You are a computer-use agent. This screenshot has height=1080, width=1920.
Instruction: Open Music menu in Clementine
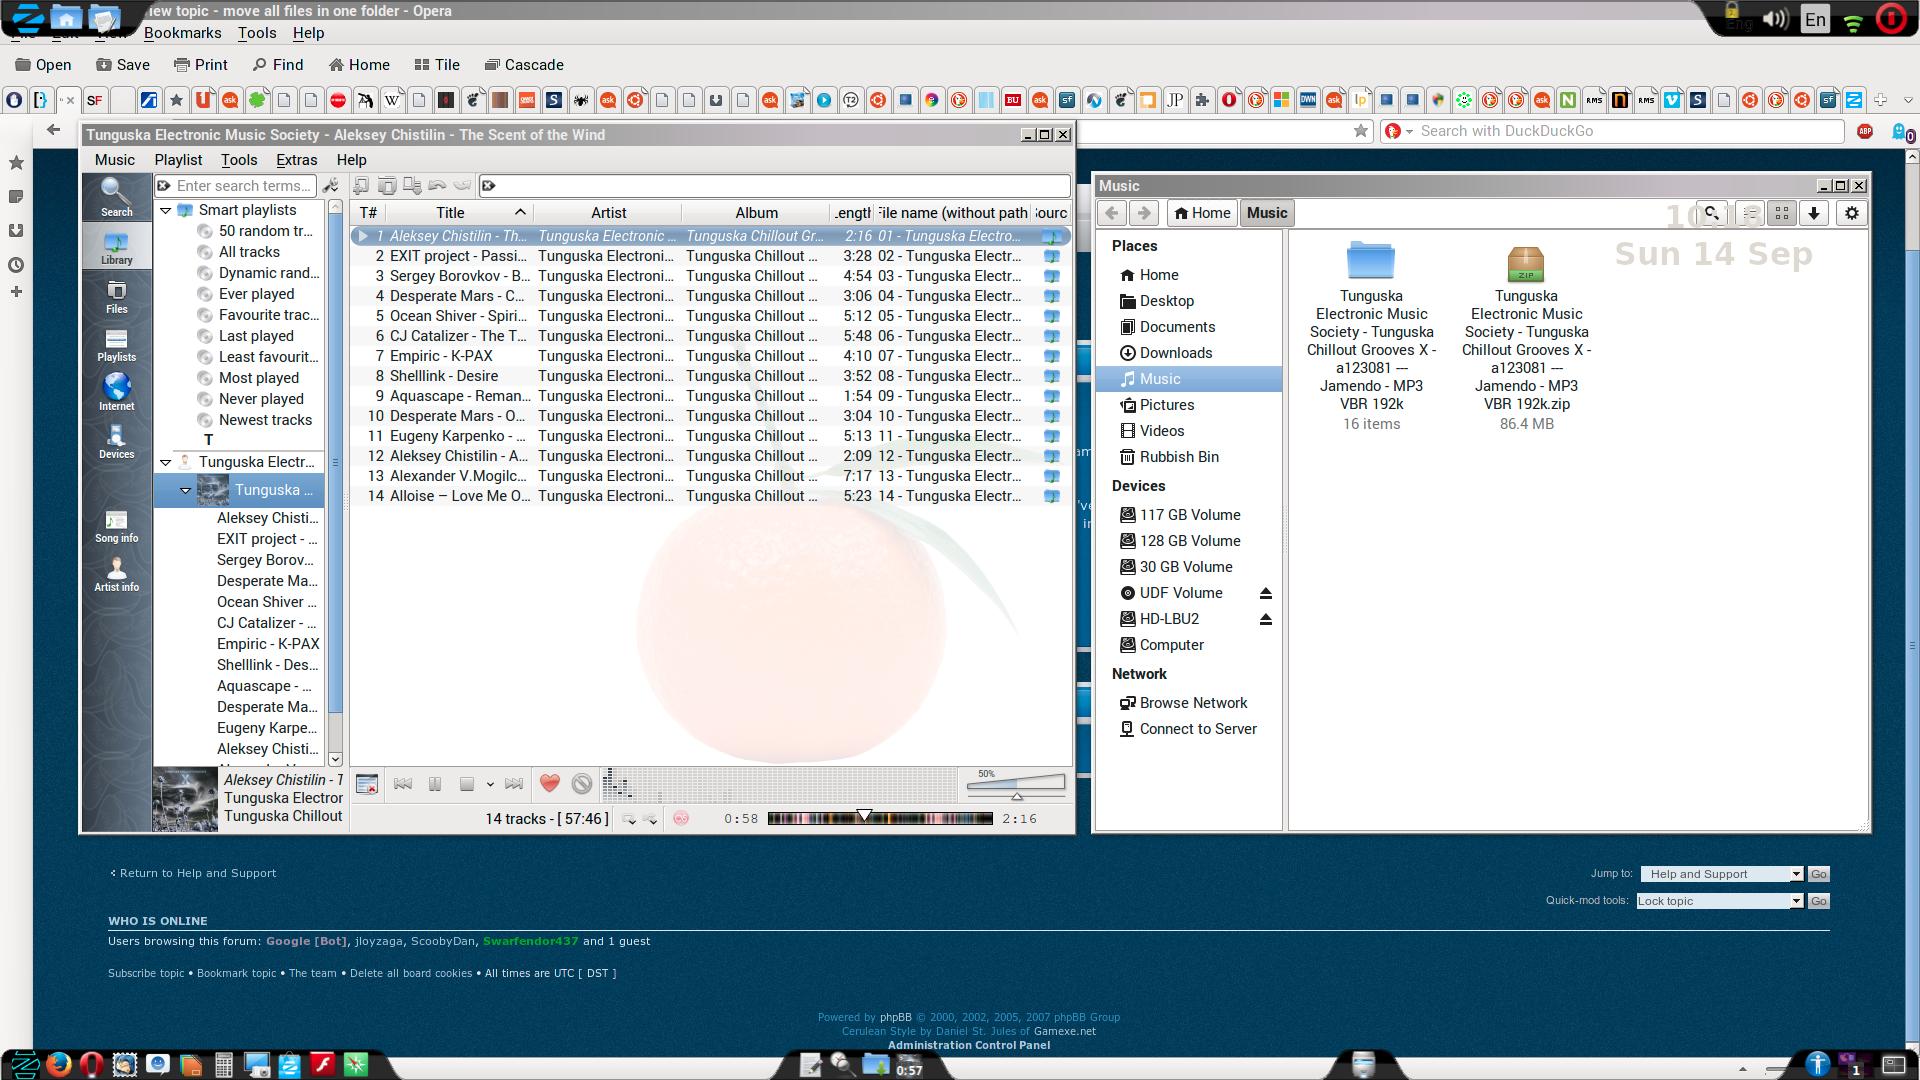115,160
